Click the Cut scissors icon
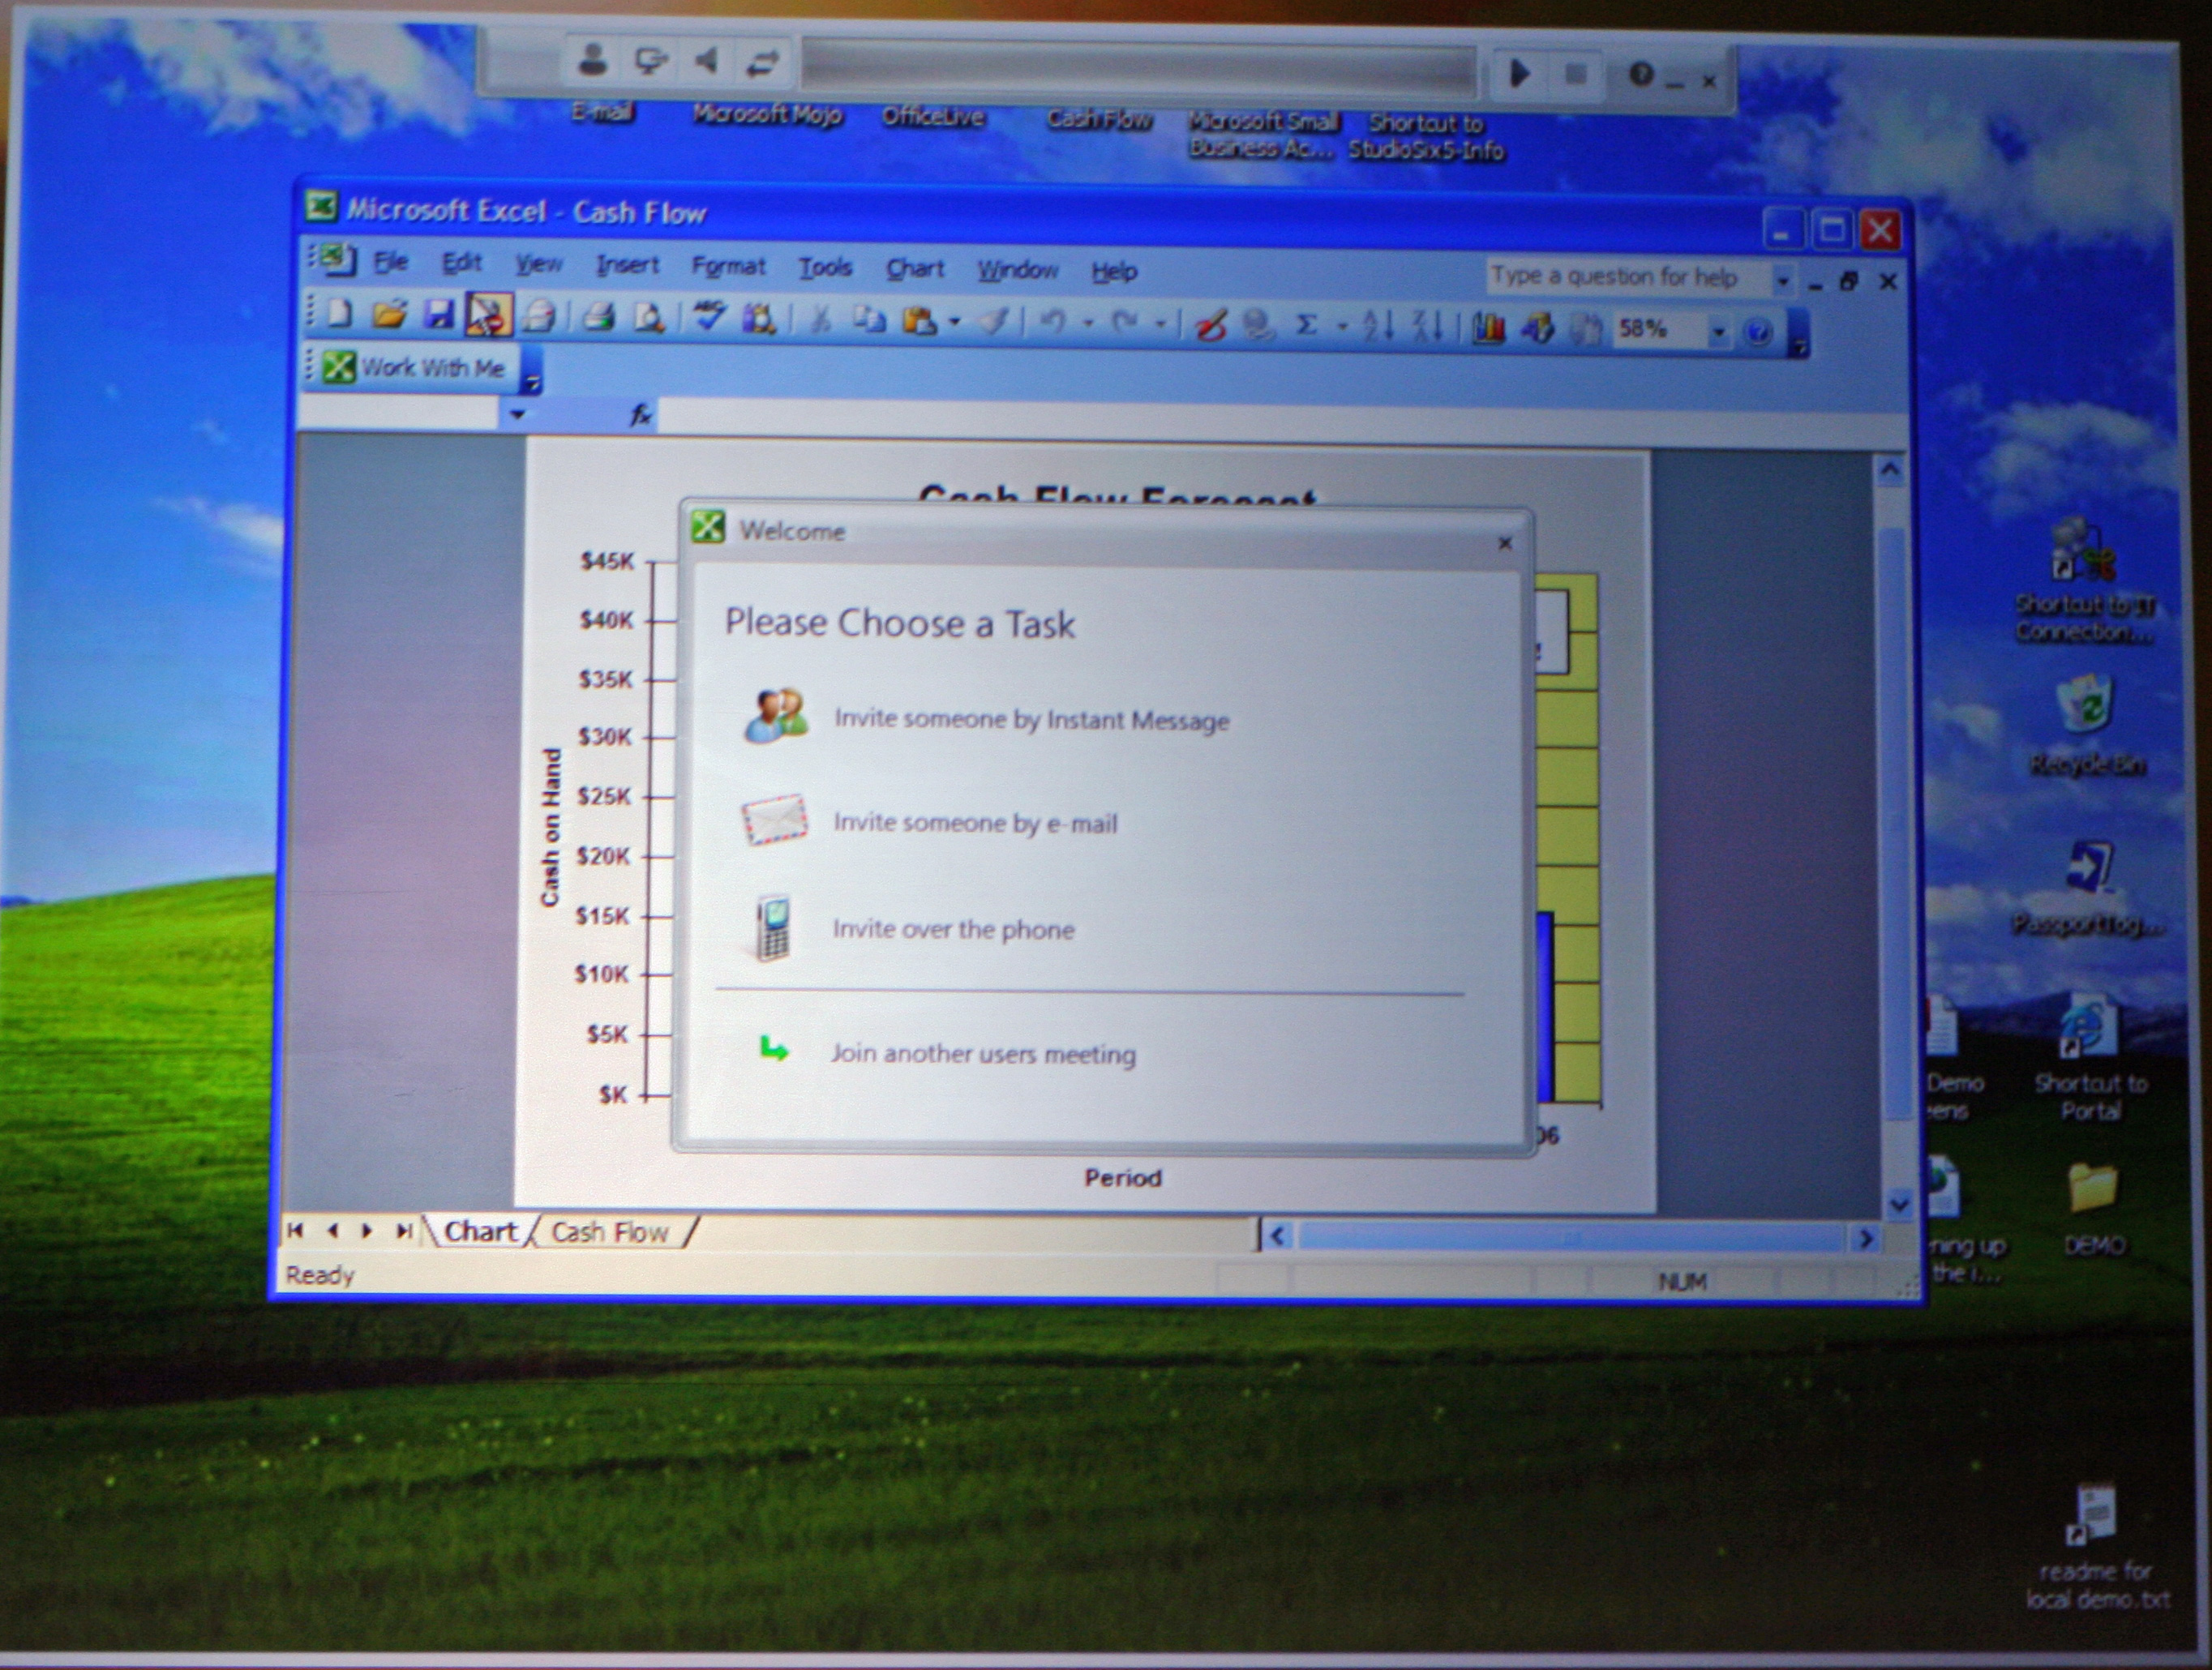 [820, 322]
